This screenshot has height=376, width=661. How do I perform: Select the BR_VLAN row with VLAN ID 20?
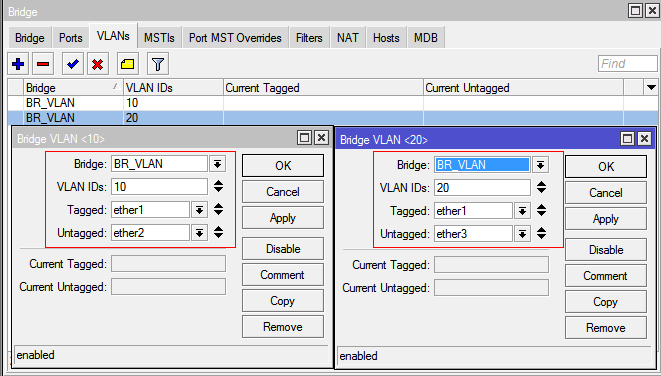332,118
